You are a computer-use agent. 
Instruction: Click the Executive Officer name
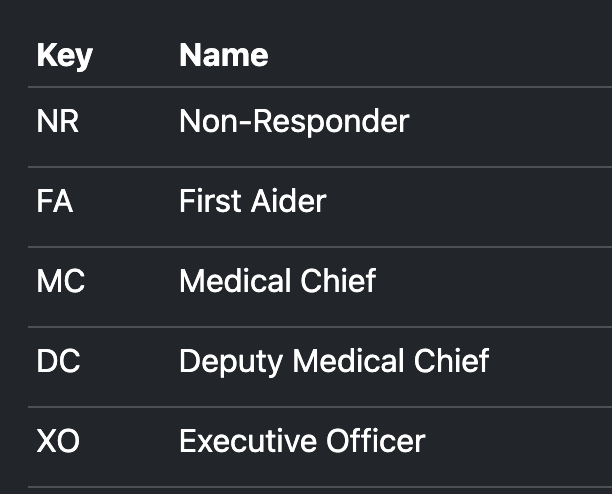click(302, 442)
